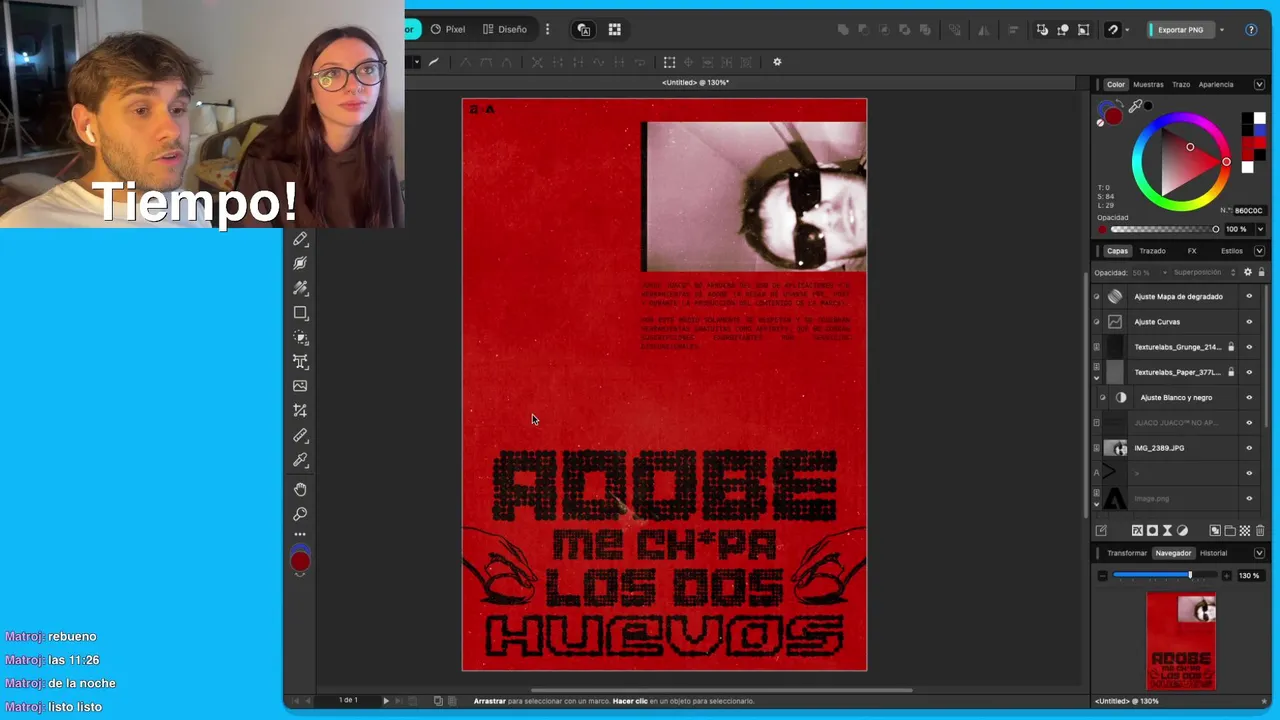Set color to none with the slashed circle

(x=1101, y=122)
